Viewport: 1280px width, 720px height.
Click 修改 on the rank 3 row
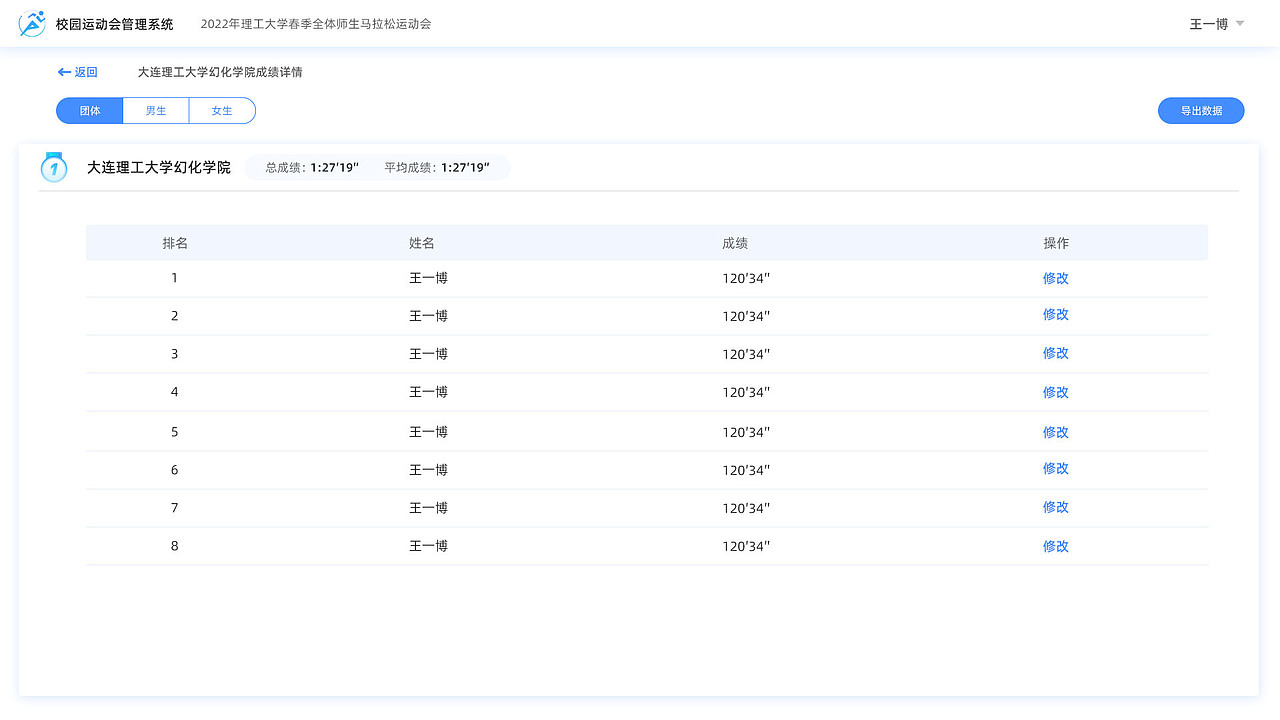point(1055,353)
